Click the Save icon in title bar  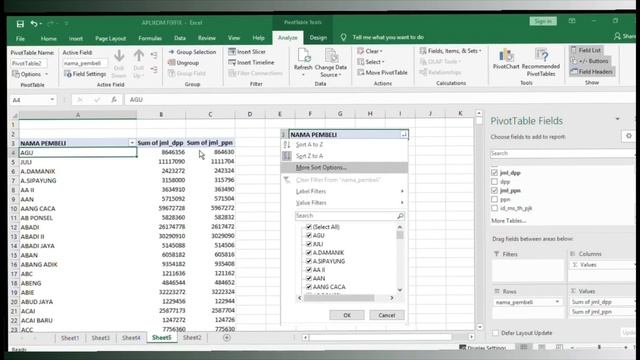click(20, 24)
